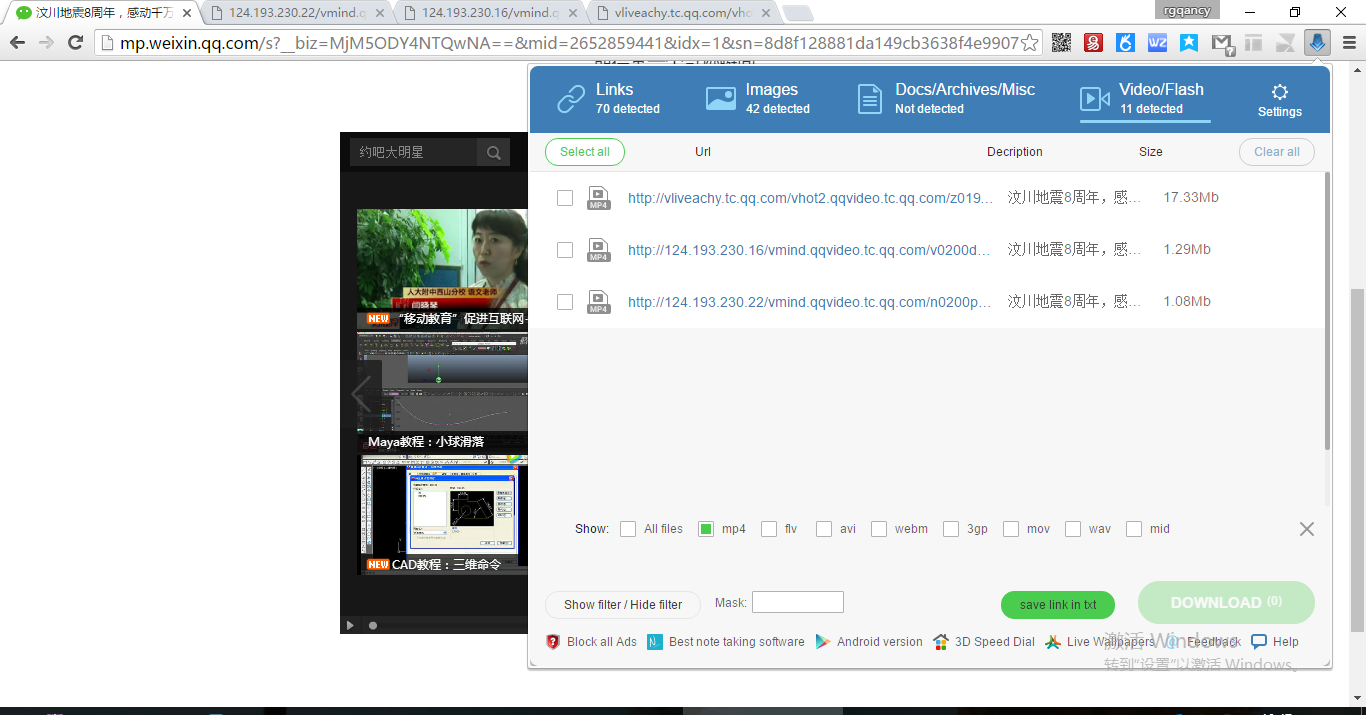This screenshot has width=1366, height=715.
Task: Click the Clear all button
Action: (x=1277, y=152)
